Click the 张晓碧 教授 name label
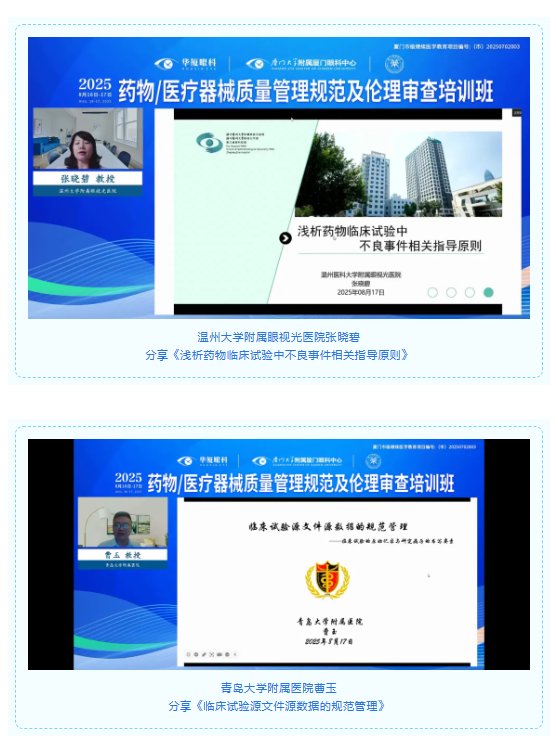The image size is (558, 755). (x=88, y=179)
